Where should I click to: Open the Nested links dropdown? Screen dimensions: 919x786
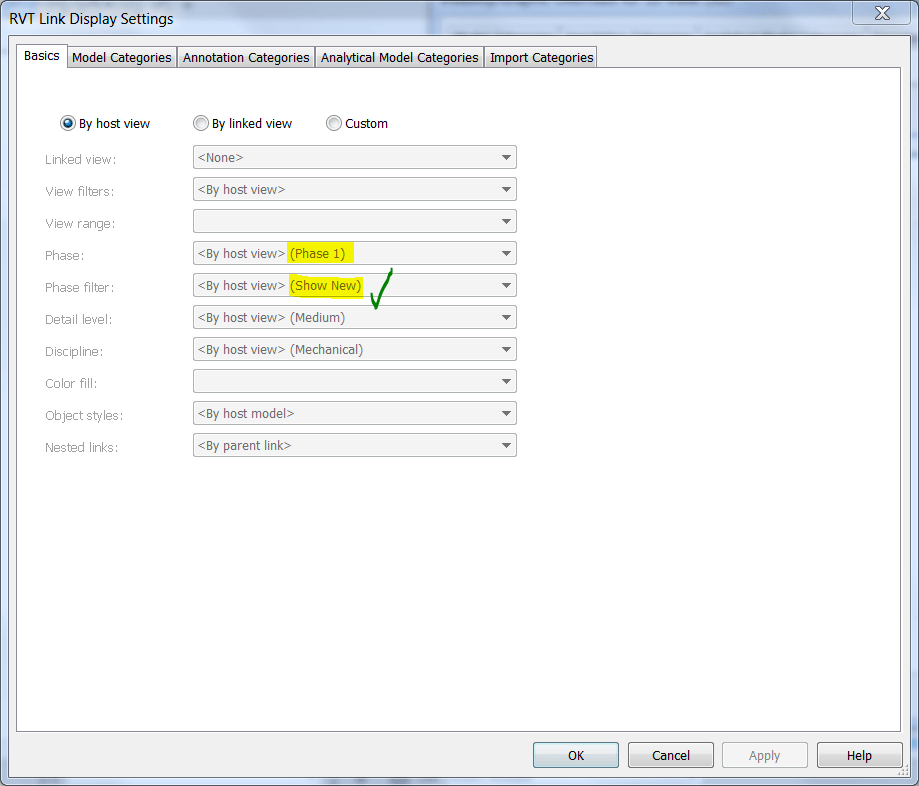point(506,445)
